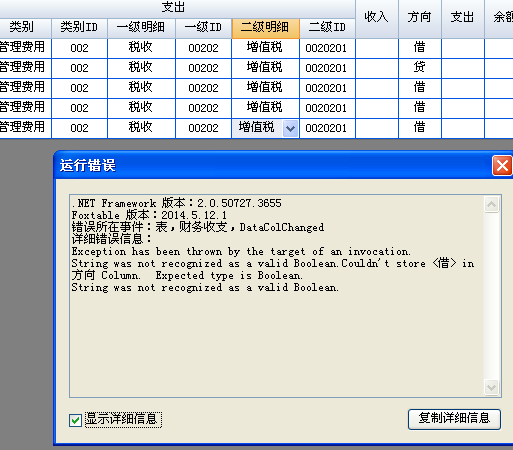Click scrollbar down arrow in error text
Viewport: 513px width, 450px height.
tap(491, 387)
